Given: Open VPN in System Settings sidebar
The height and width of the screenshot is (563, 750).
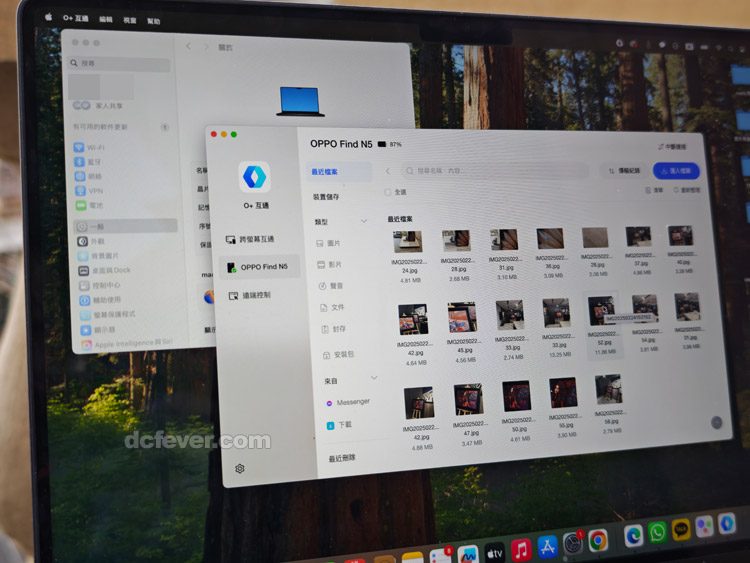Looking at the screenshot, I should pyautogui.click(x=89, y=191).
